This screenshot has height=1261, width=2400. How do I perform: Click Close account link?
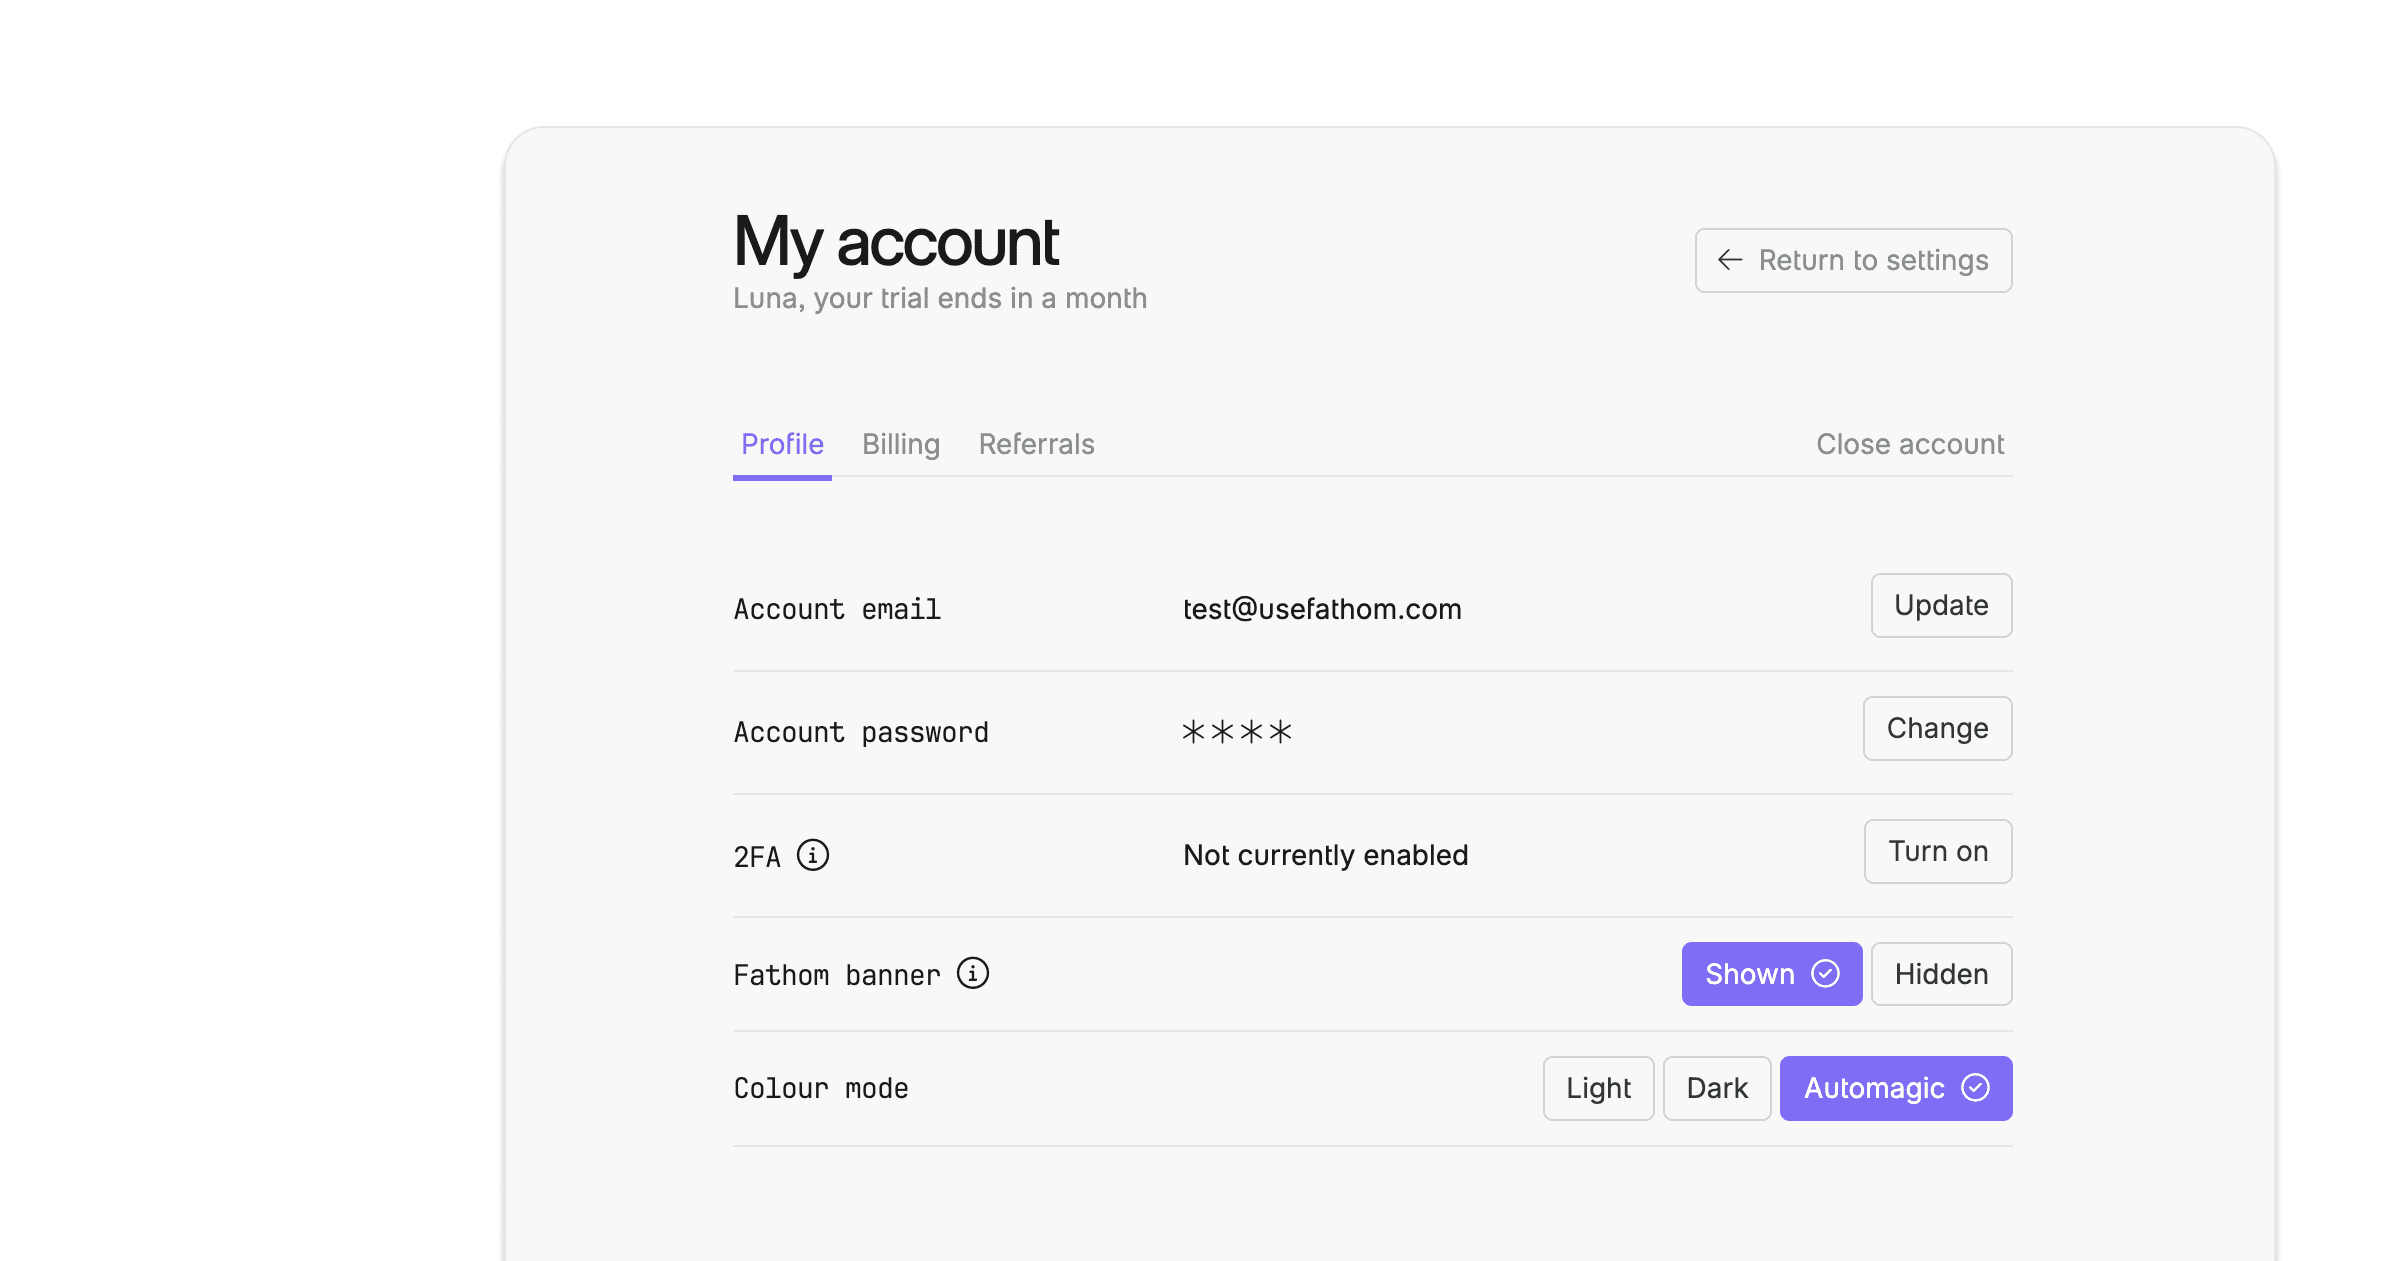(1911, 443)
